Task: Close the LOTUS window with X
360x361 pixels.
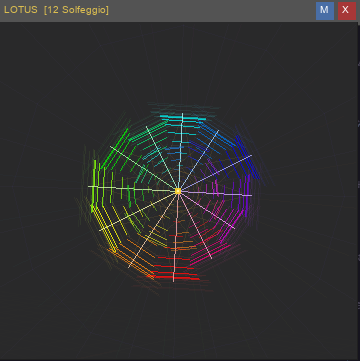Action: (x=347, y=11)
